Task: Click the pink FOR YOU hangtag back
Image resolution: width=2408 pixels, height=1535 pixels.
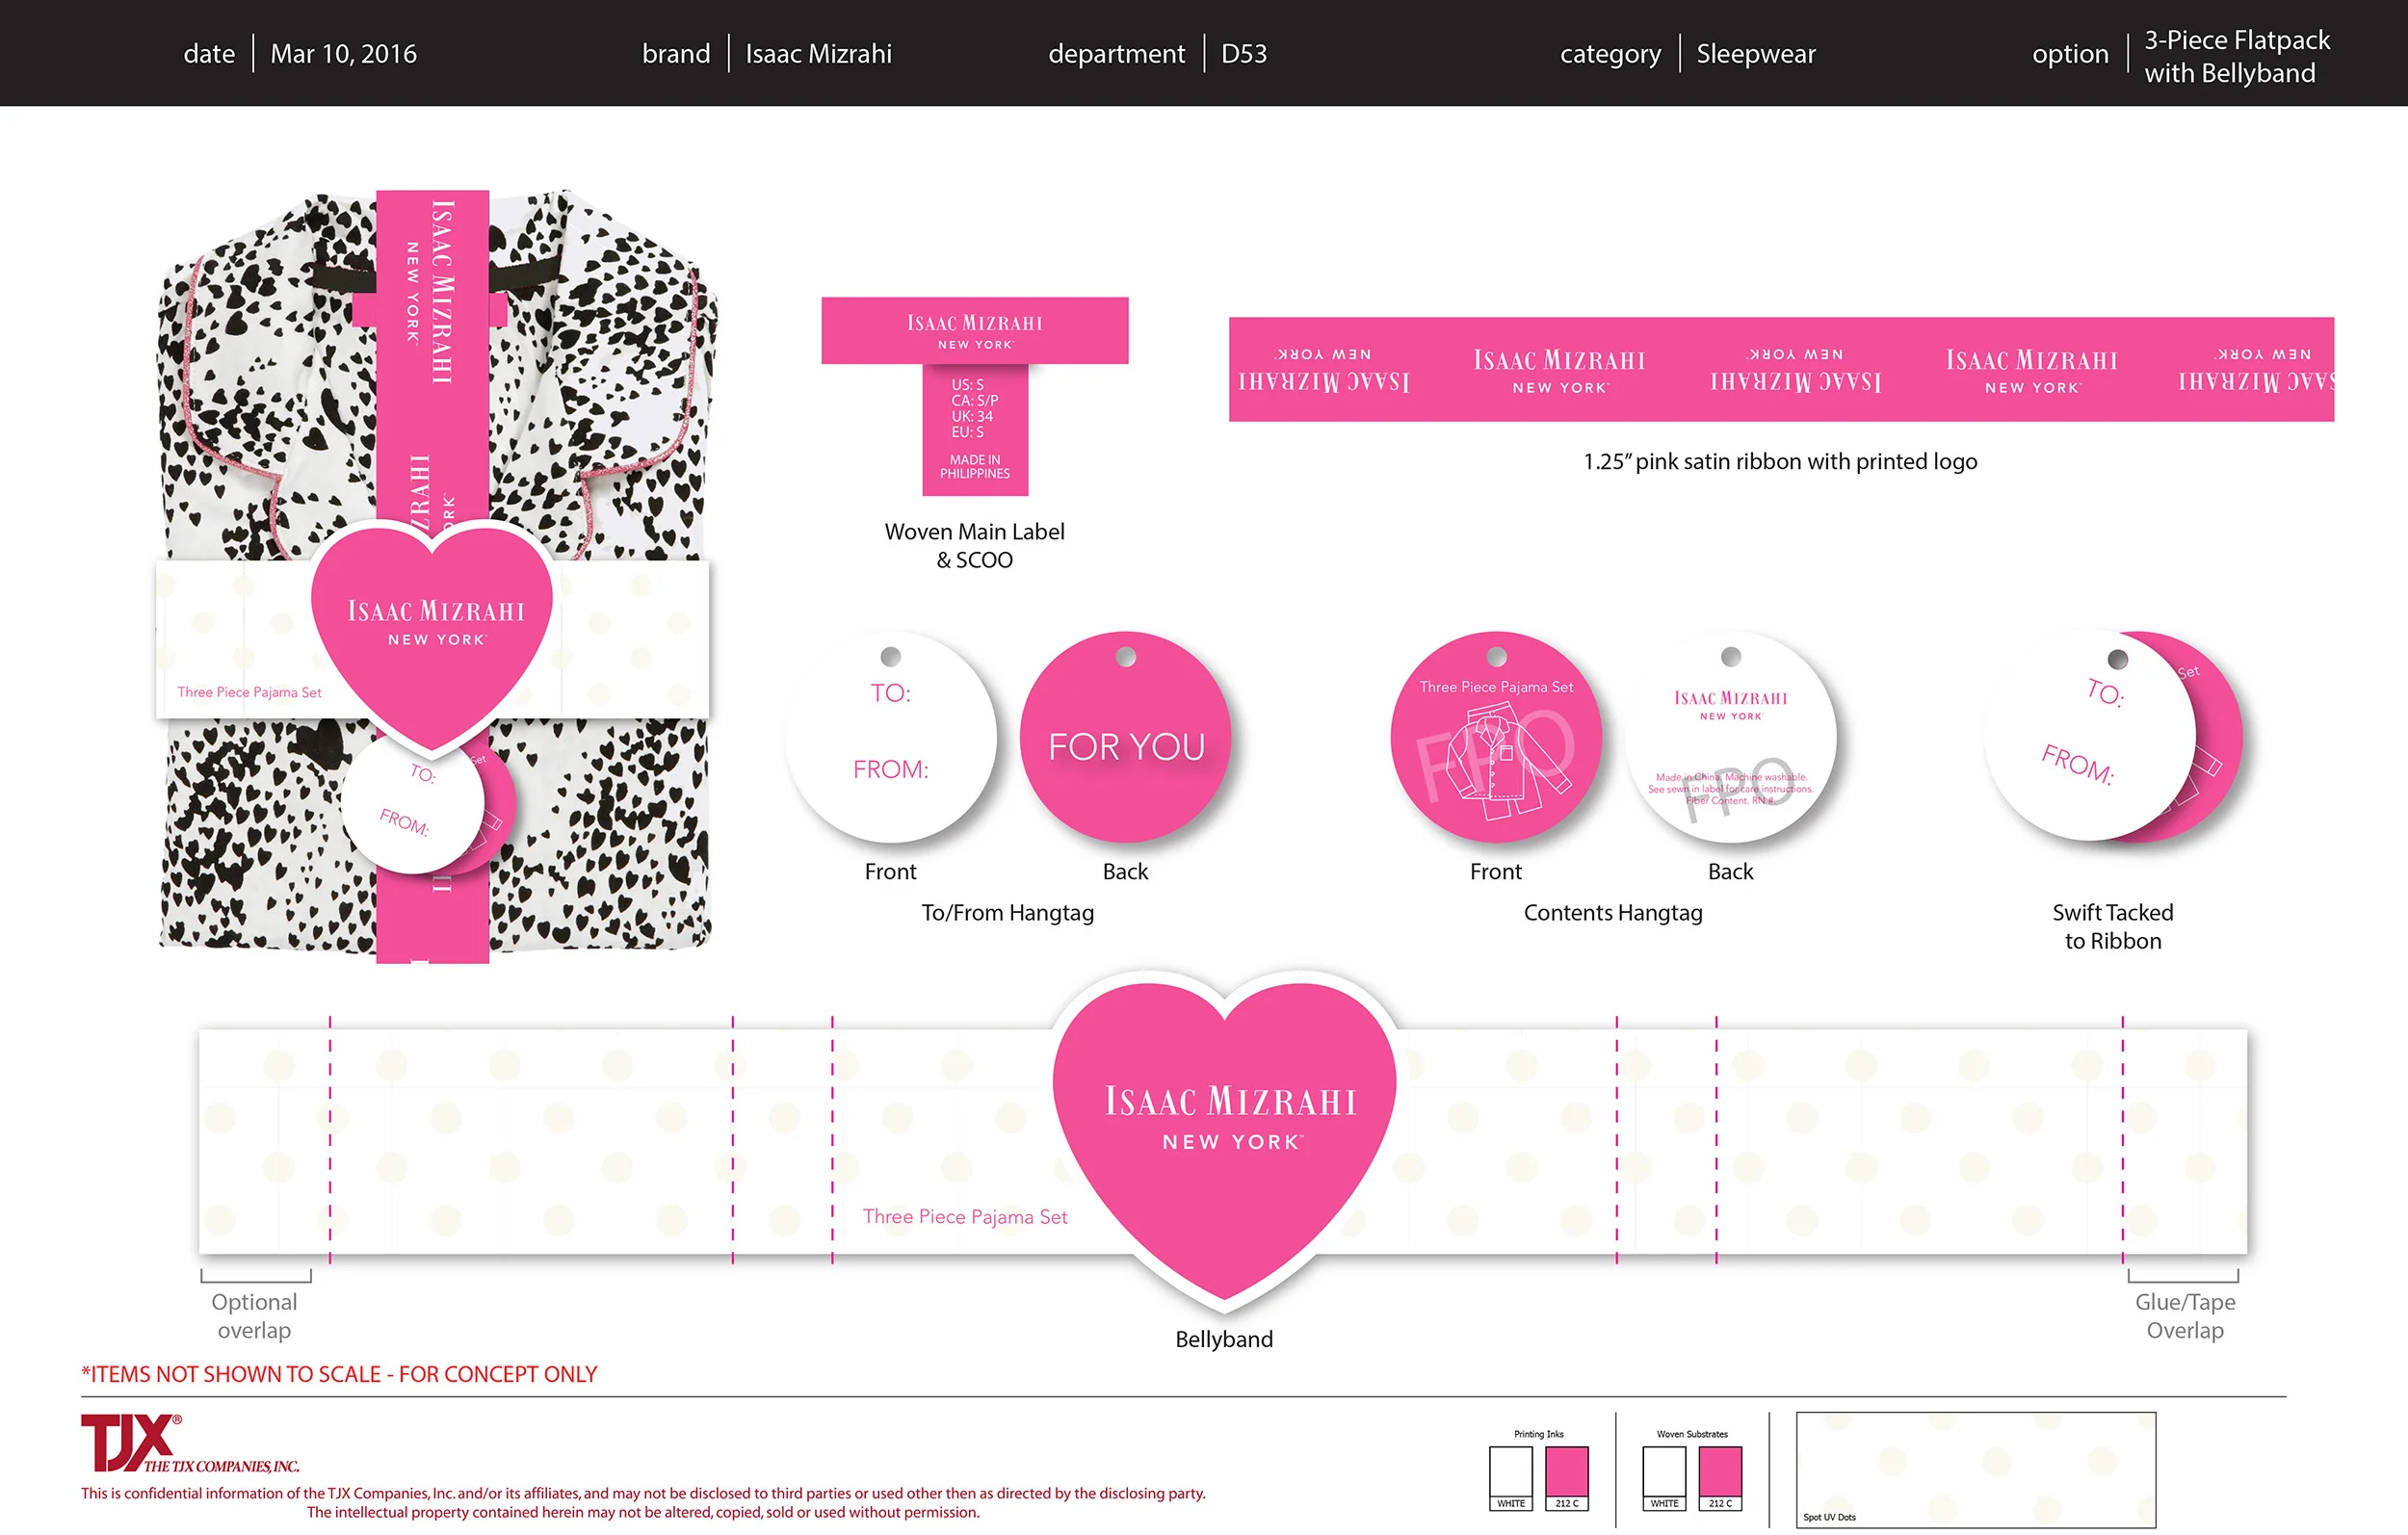Action: [x=1125, y=737]
